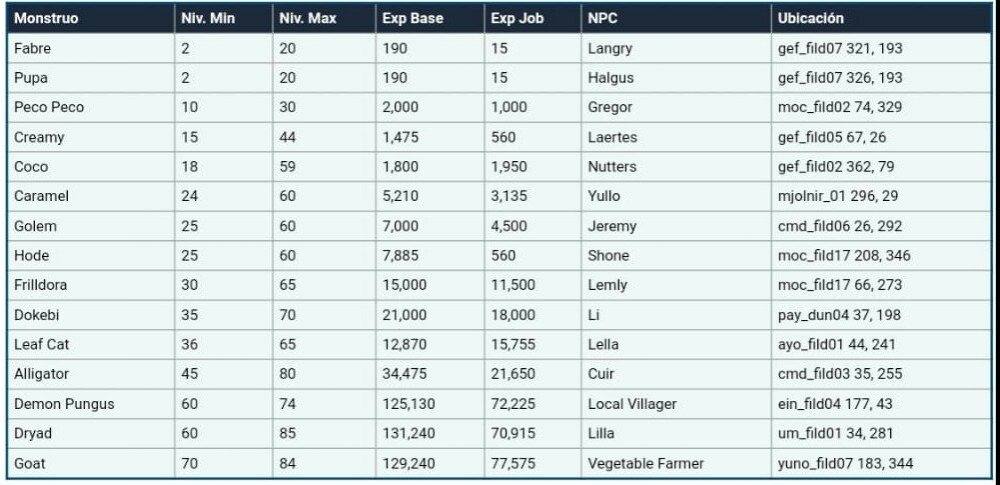The height and width of the screenshot is (485, 1000).
Task: Click the Peco Peco monster name
Action: coord(49,107)
